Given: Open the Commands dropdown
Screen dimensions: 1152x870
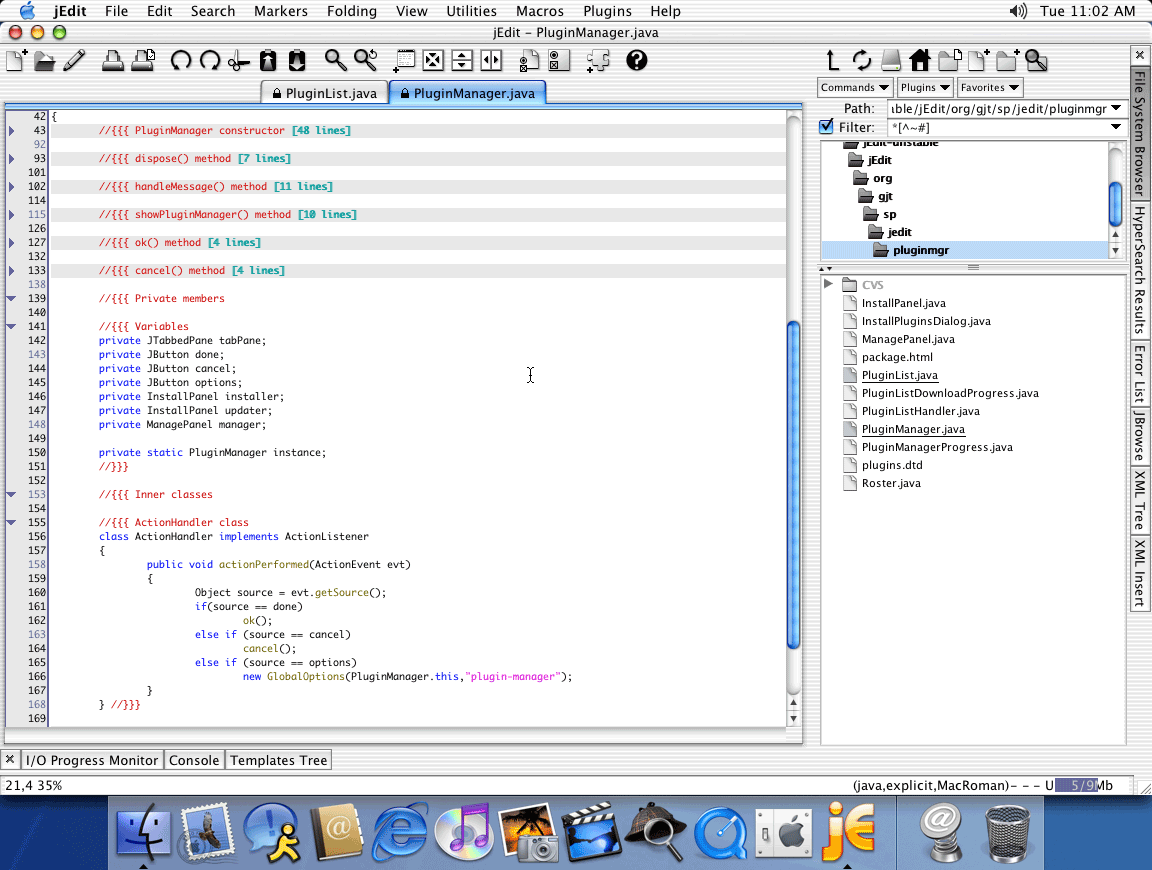Looking at the screenshot, I should (855, 87).
